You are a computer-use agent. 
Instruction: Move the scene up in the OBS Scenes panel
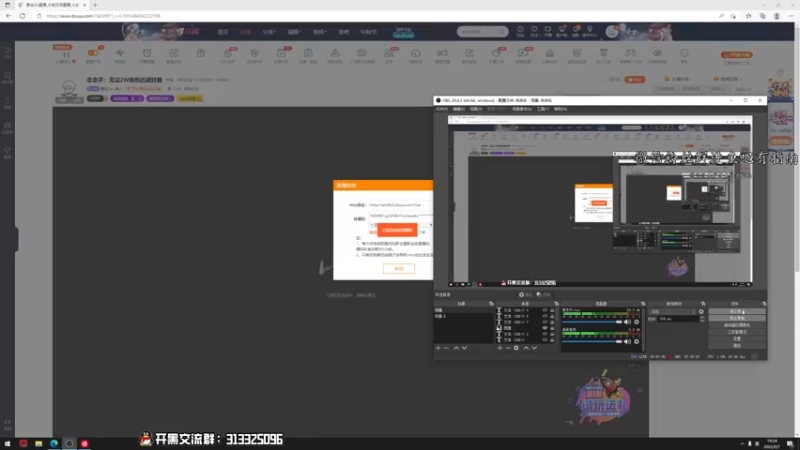pyautogui.click(x=456, y=348)
